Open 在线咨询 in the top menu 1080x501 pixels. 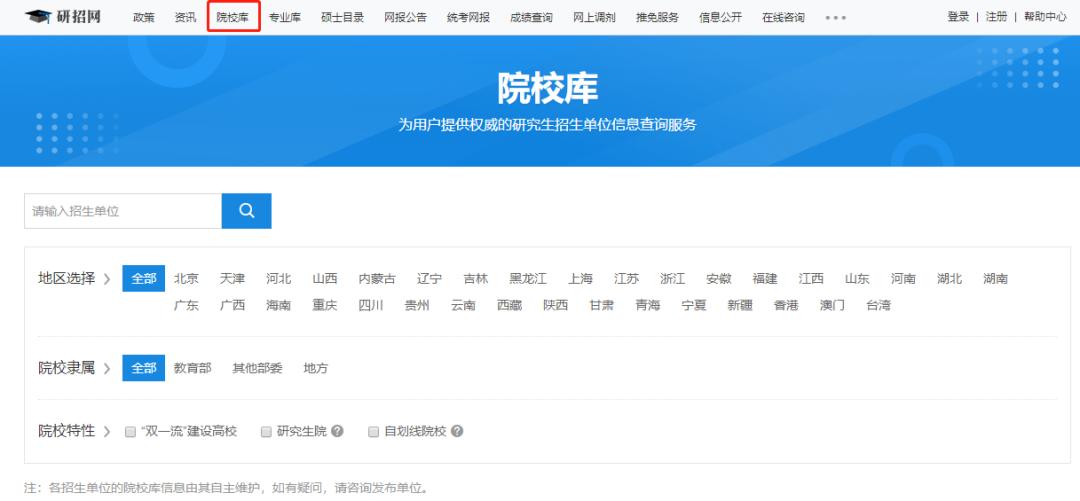tap(783, 17)
